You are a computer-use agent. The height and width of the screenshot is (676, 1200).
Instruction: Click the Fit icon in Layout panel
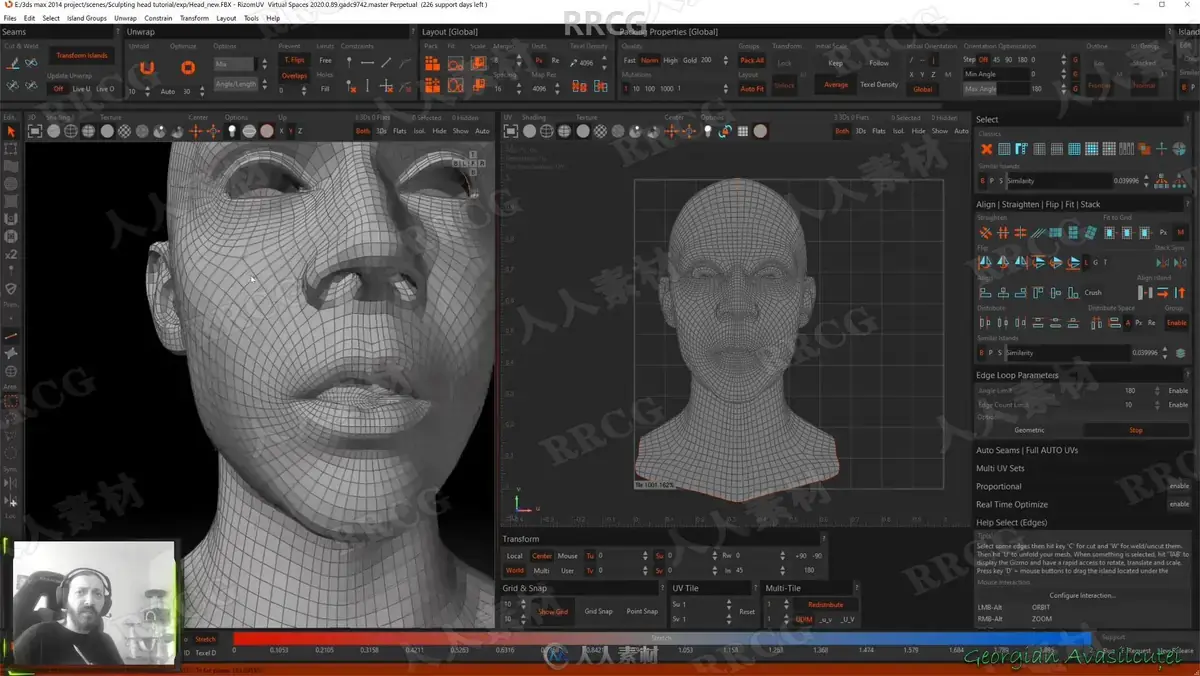(x=455, y=64)
